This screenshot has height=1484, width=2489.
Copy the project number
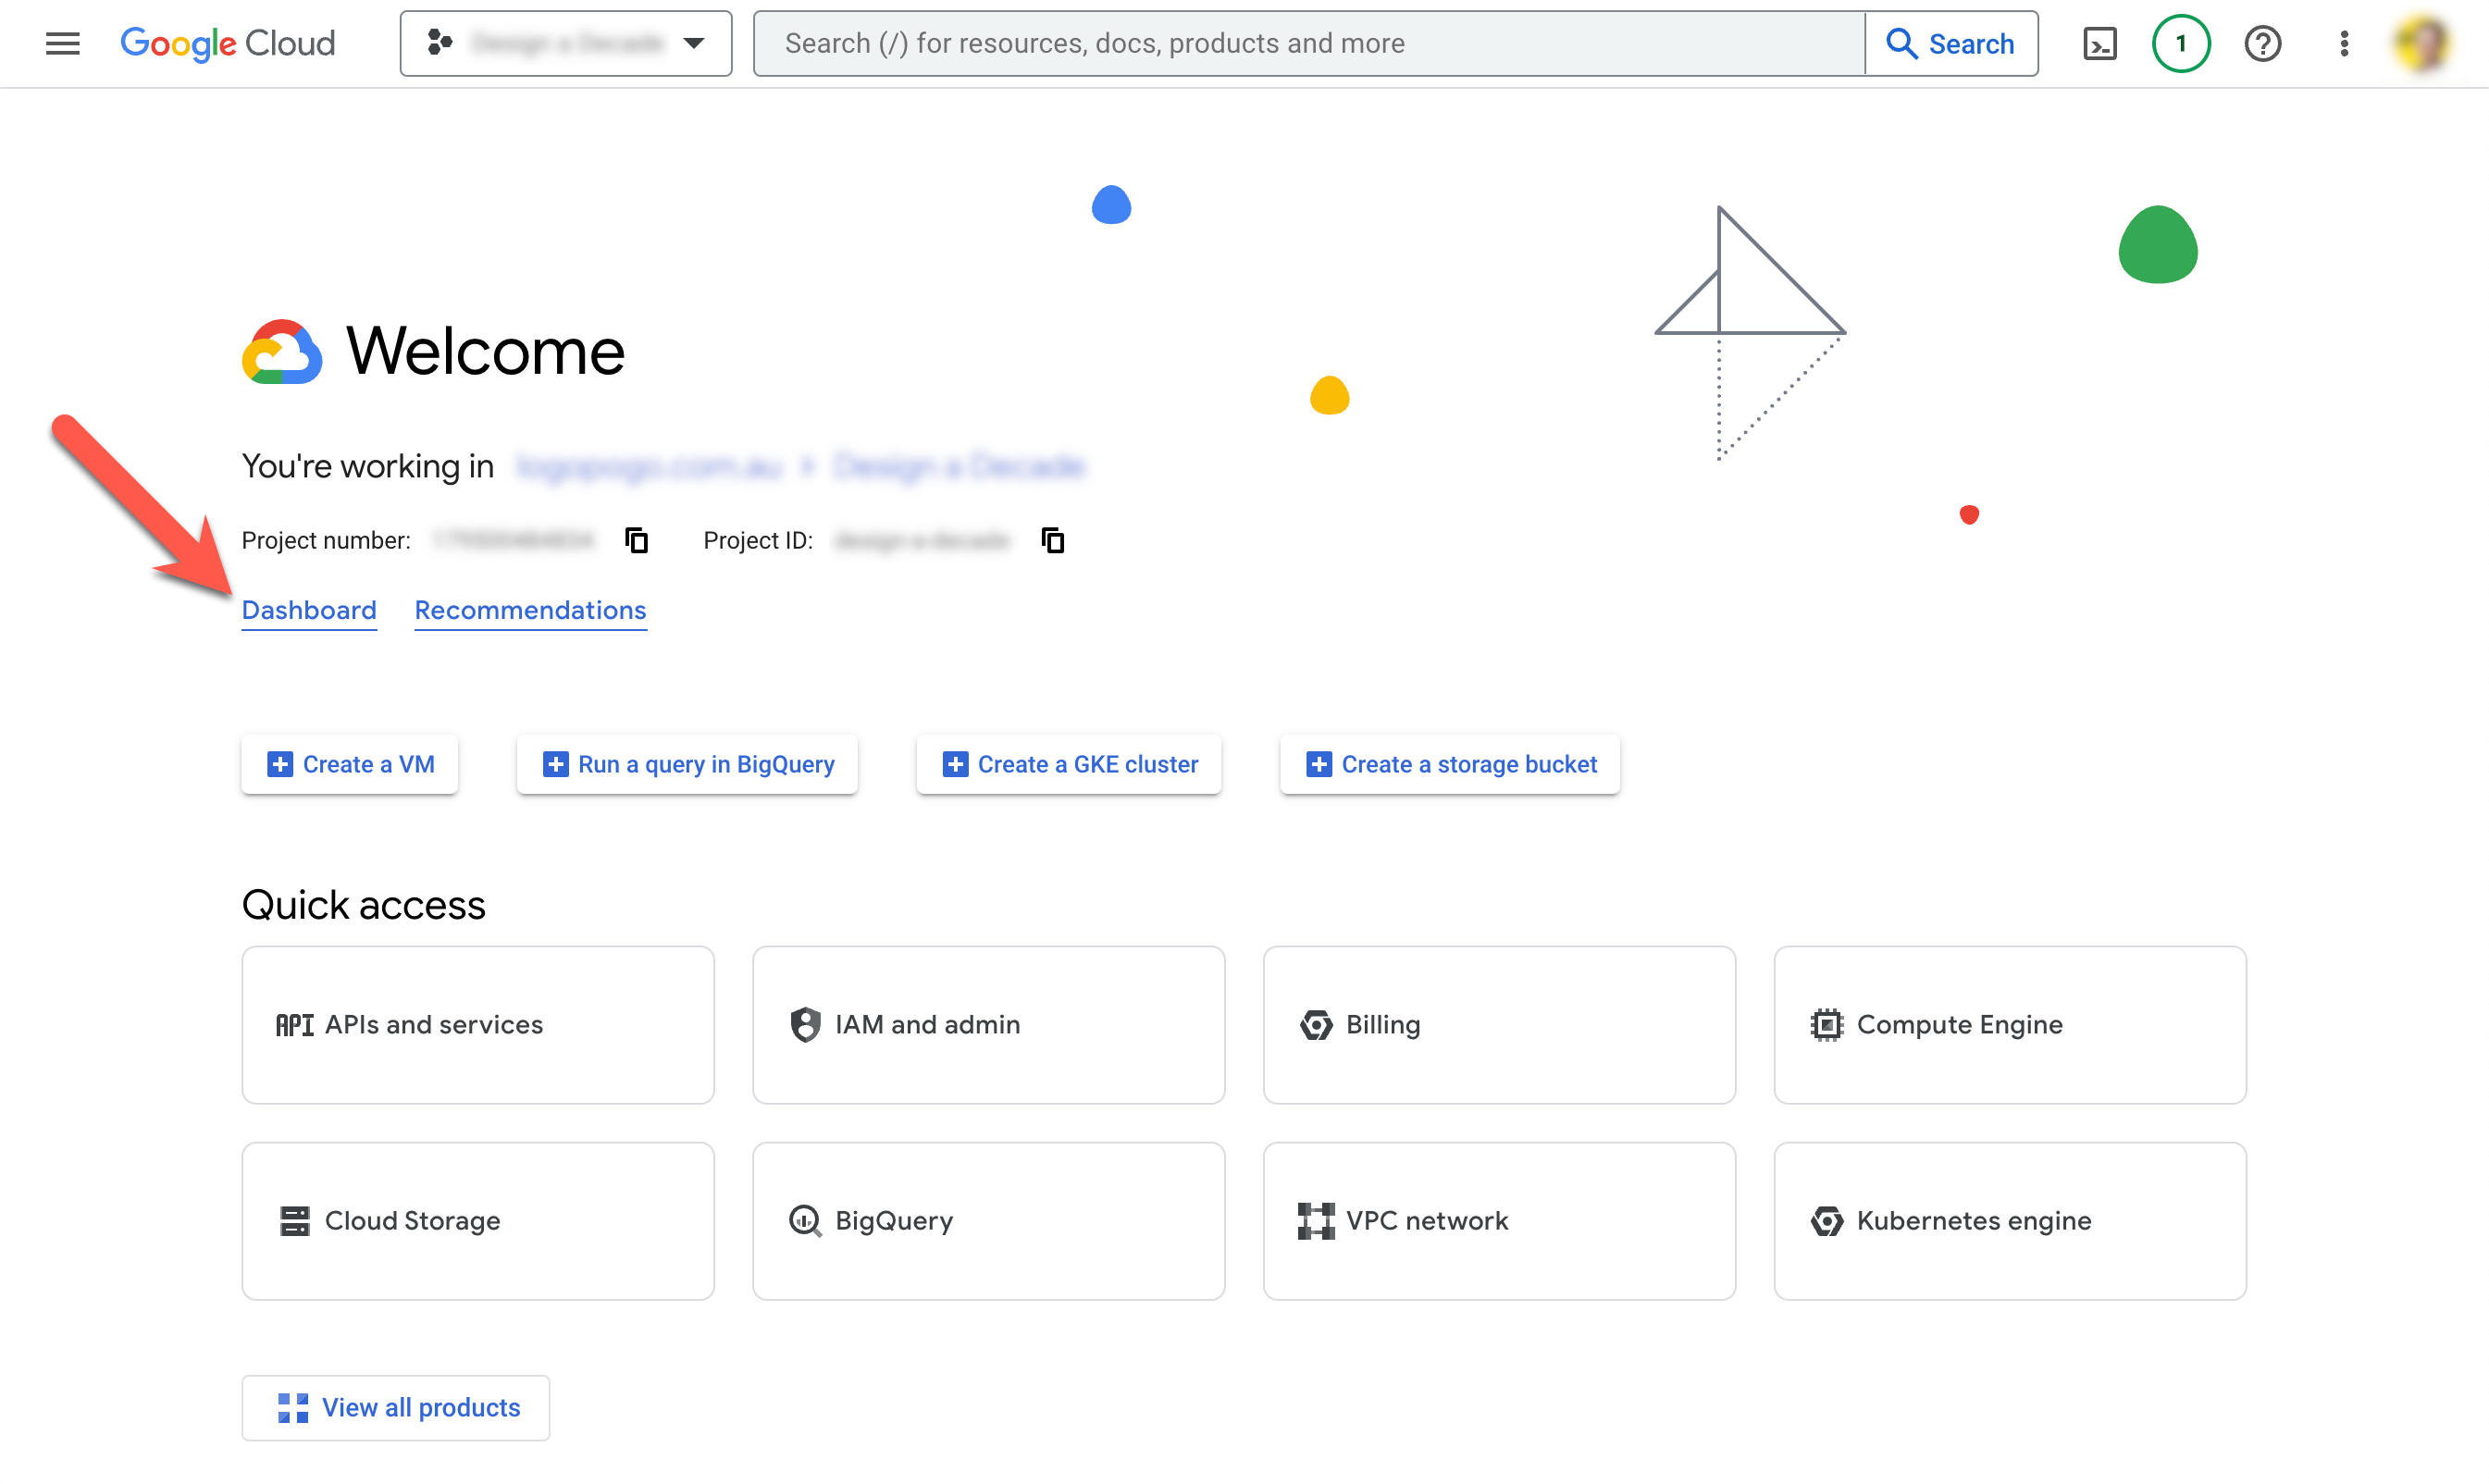(x=637, y=540)
